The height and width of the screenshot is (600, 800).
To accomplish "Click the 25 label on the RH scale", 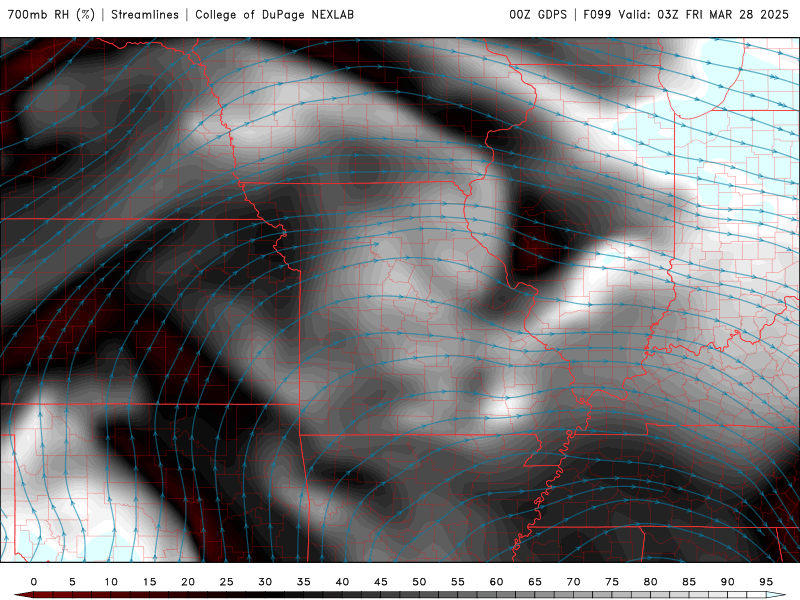I will [227, 582].
